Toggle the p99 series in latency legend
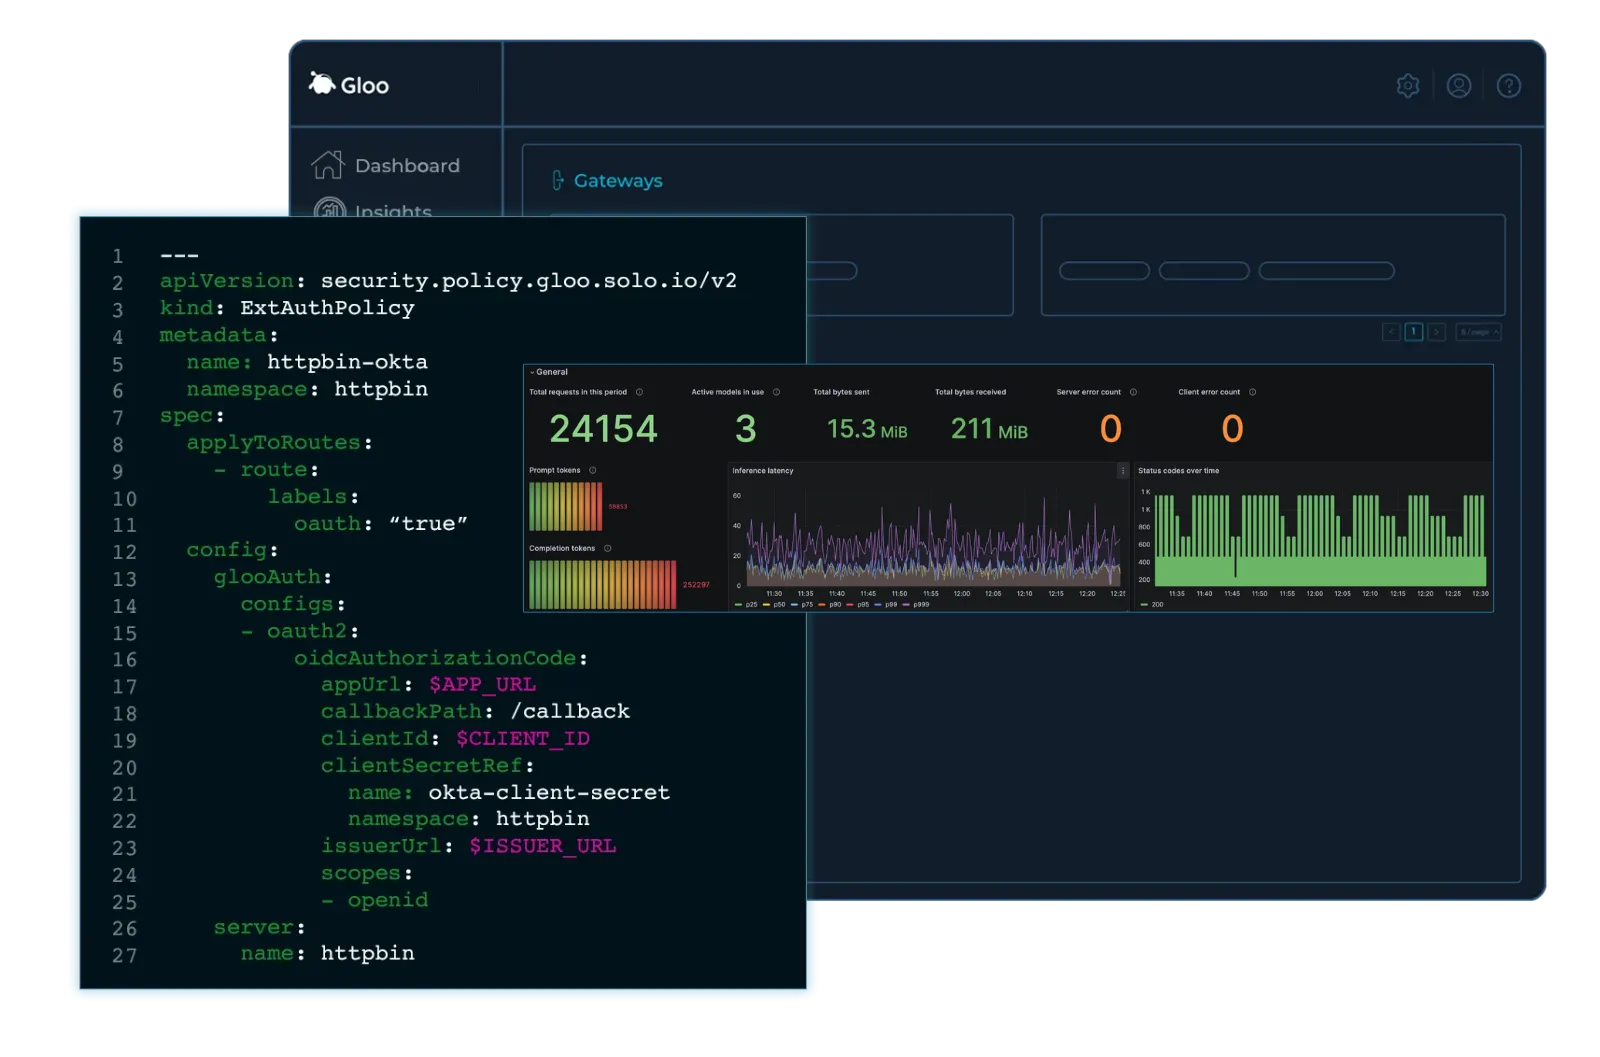Image resolution: width=1600 pixels, height=1057 pixels. coord(886,604)
